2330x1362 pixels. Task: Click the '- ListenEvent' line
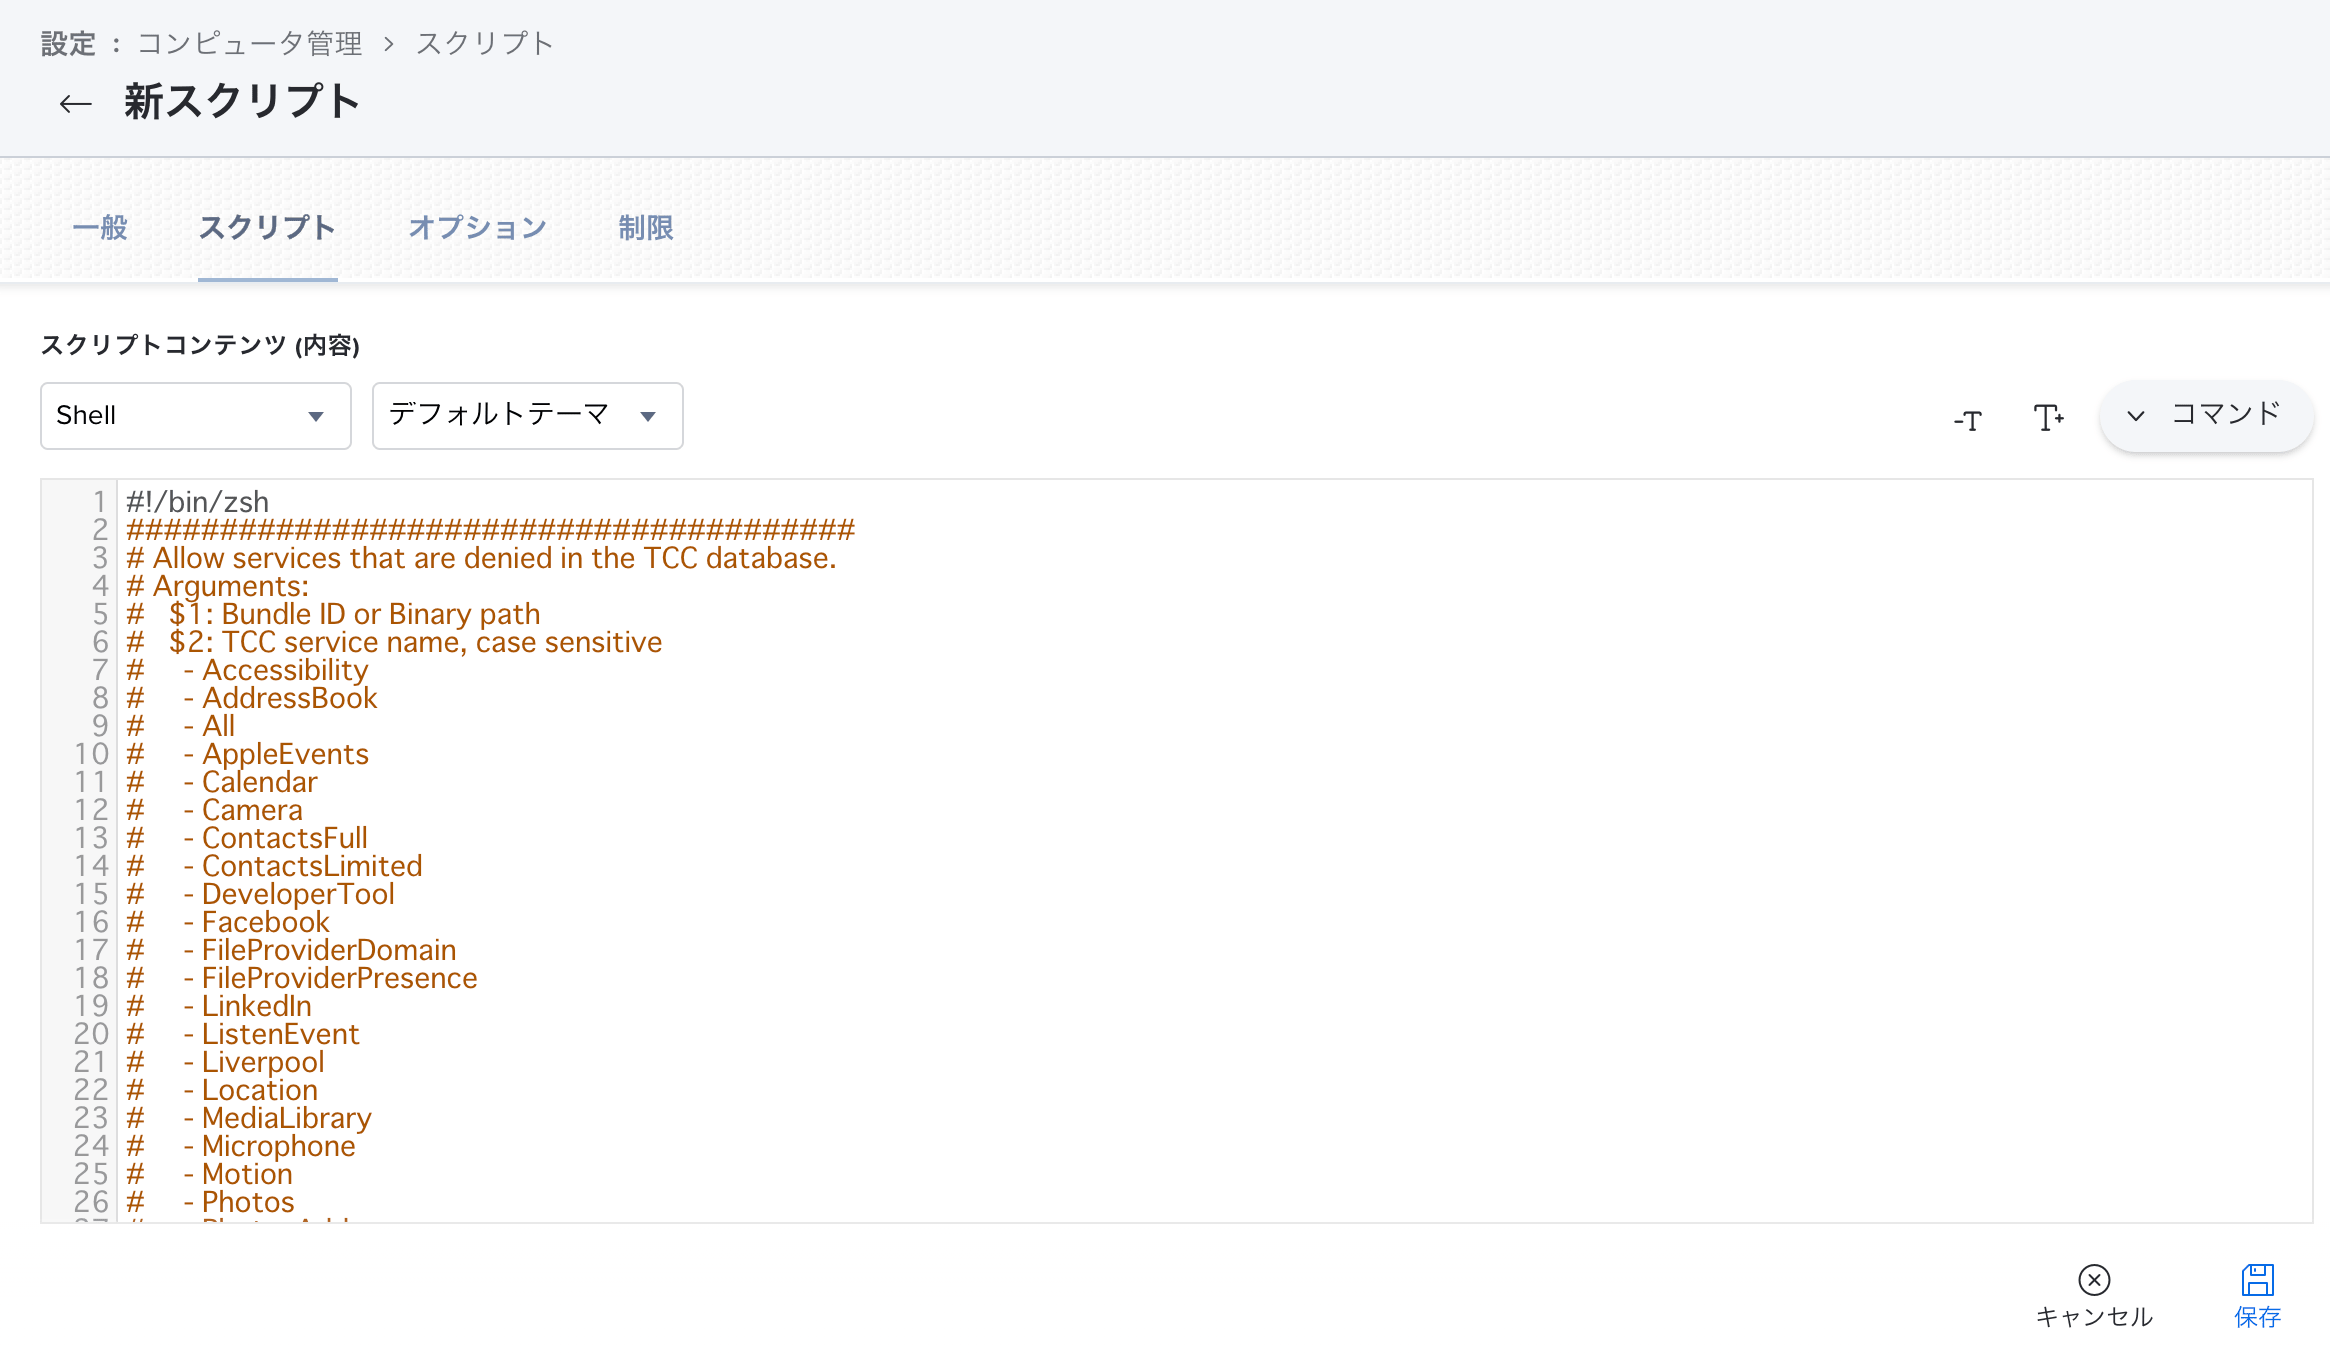click(x=243, y=1034)
